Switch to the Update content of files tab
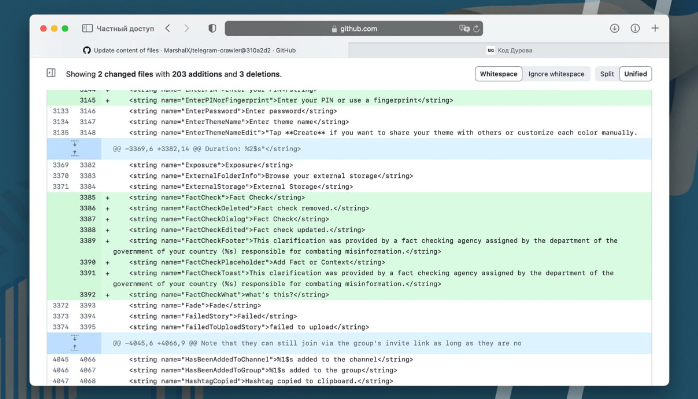698x399 pixels. click(x=189, y=50)
